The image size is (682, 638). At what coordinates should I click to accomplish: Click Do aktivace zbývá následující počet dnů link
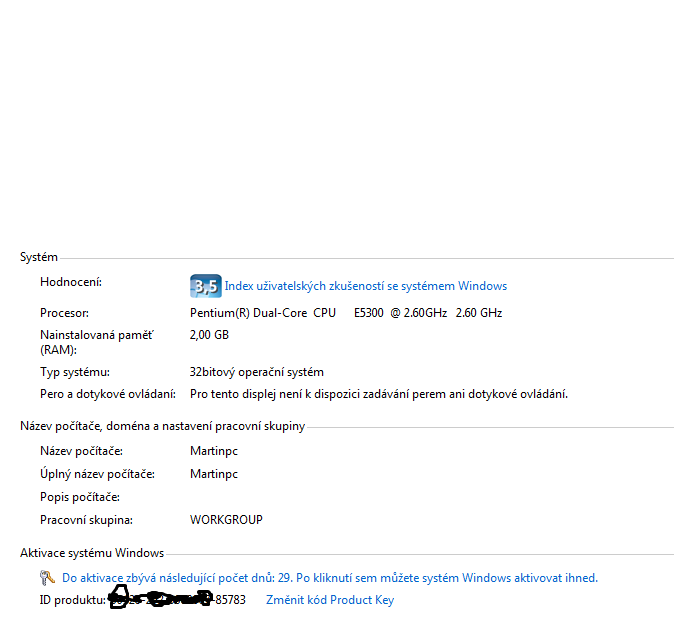330,578
